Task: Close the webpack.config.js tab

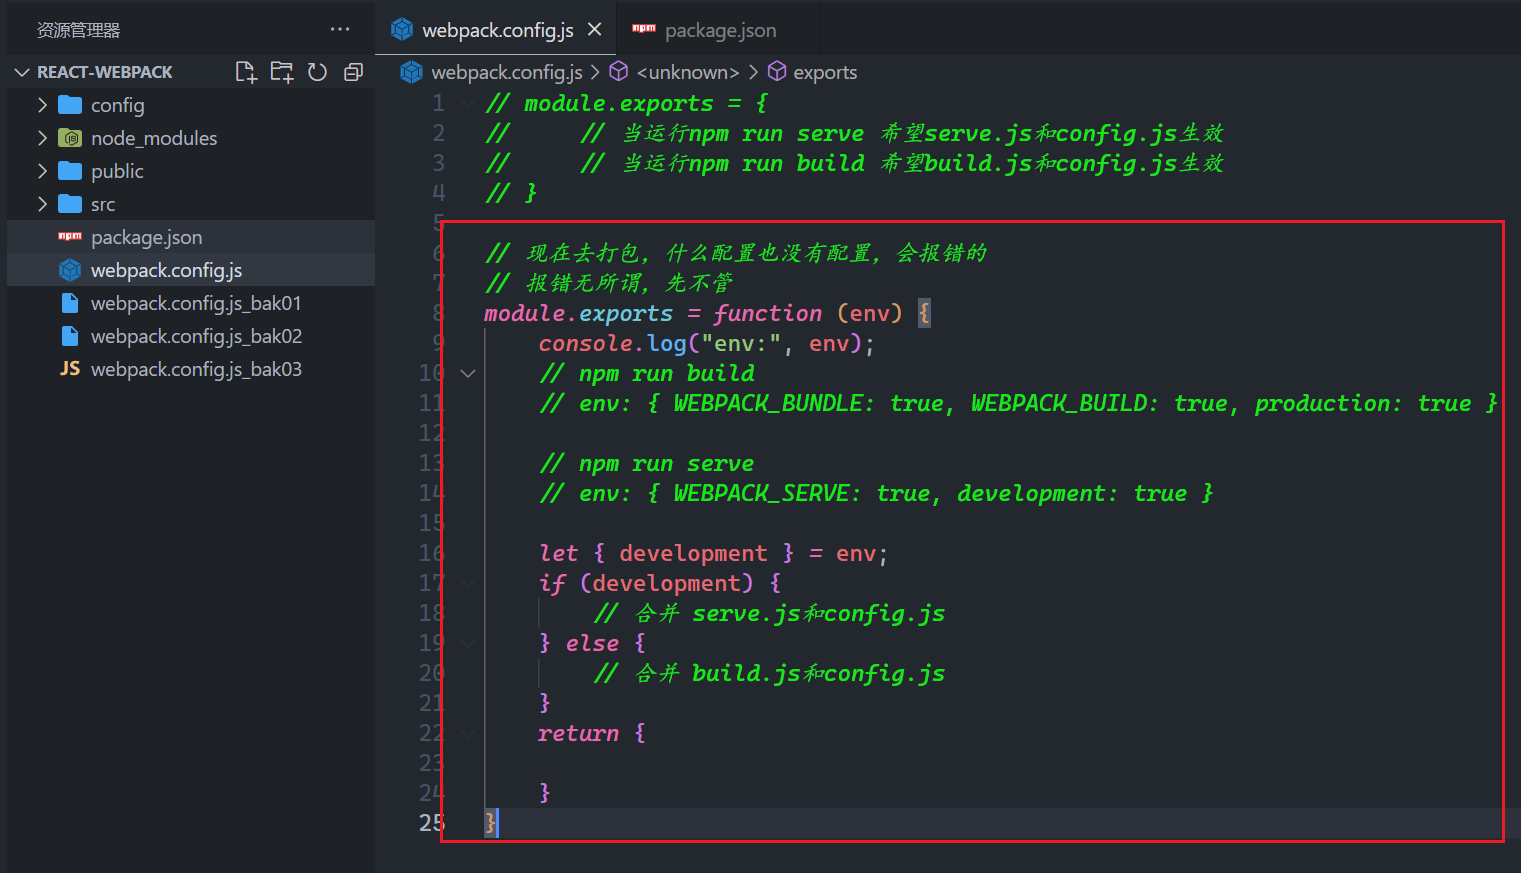Action: point(594,30)
